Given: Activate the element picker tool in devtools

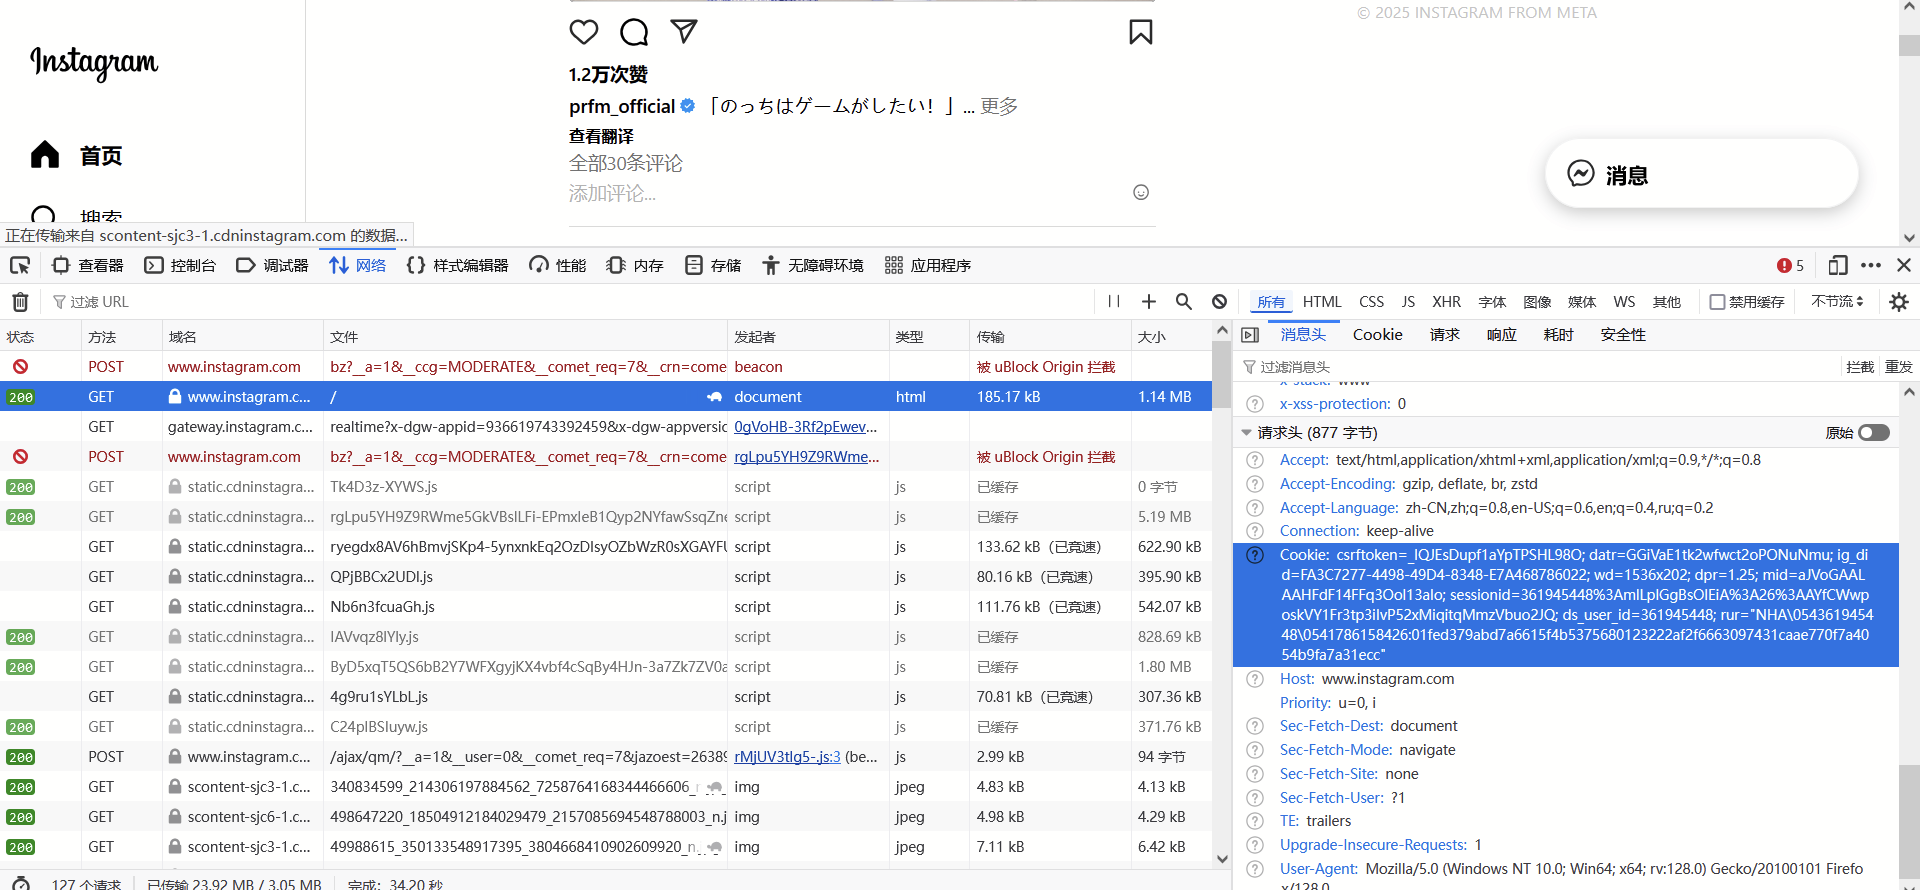Looking at the screenshot, I should tap(20, 265).
